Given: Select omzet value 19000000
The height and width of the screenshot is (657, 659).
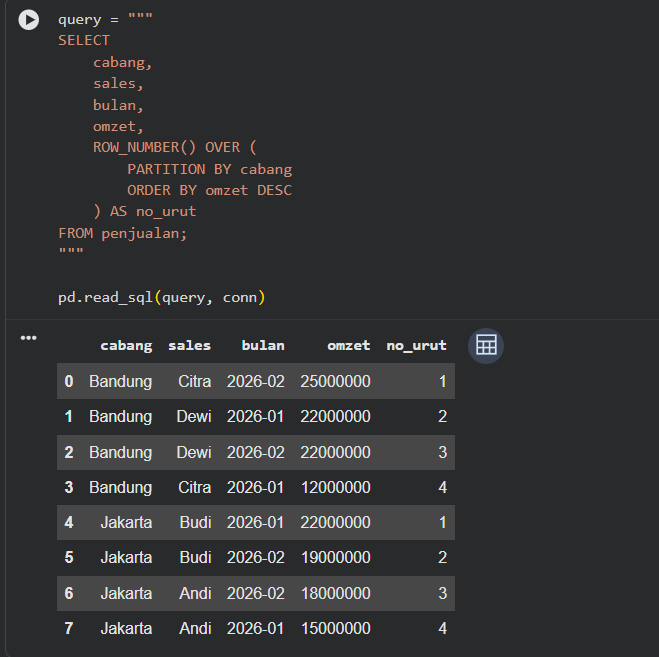Looking at the screenshot, I should 335,557.
